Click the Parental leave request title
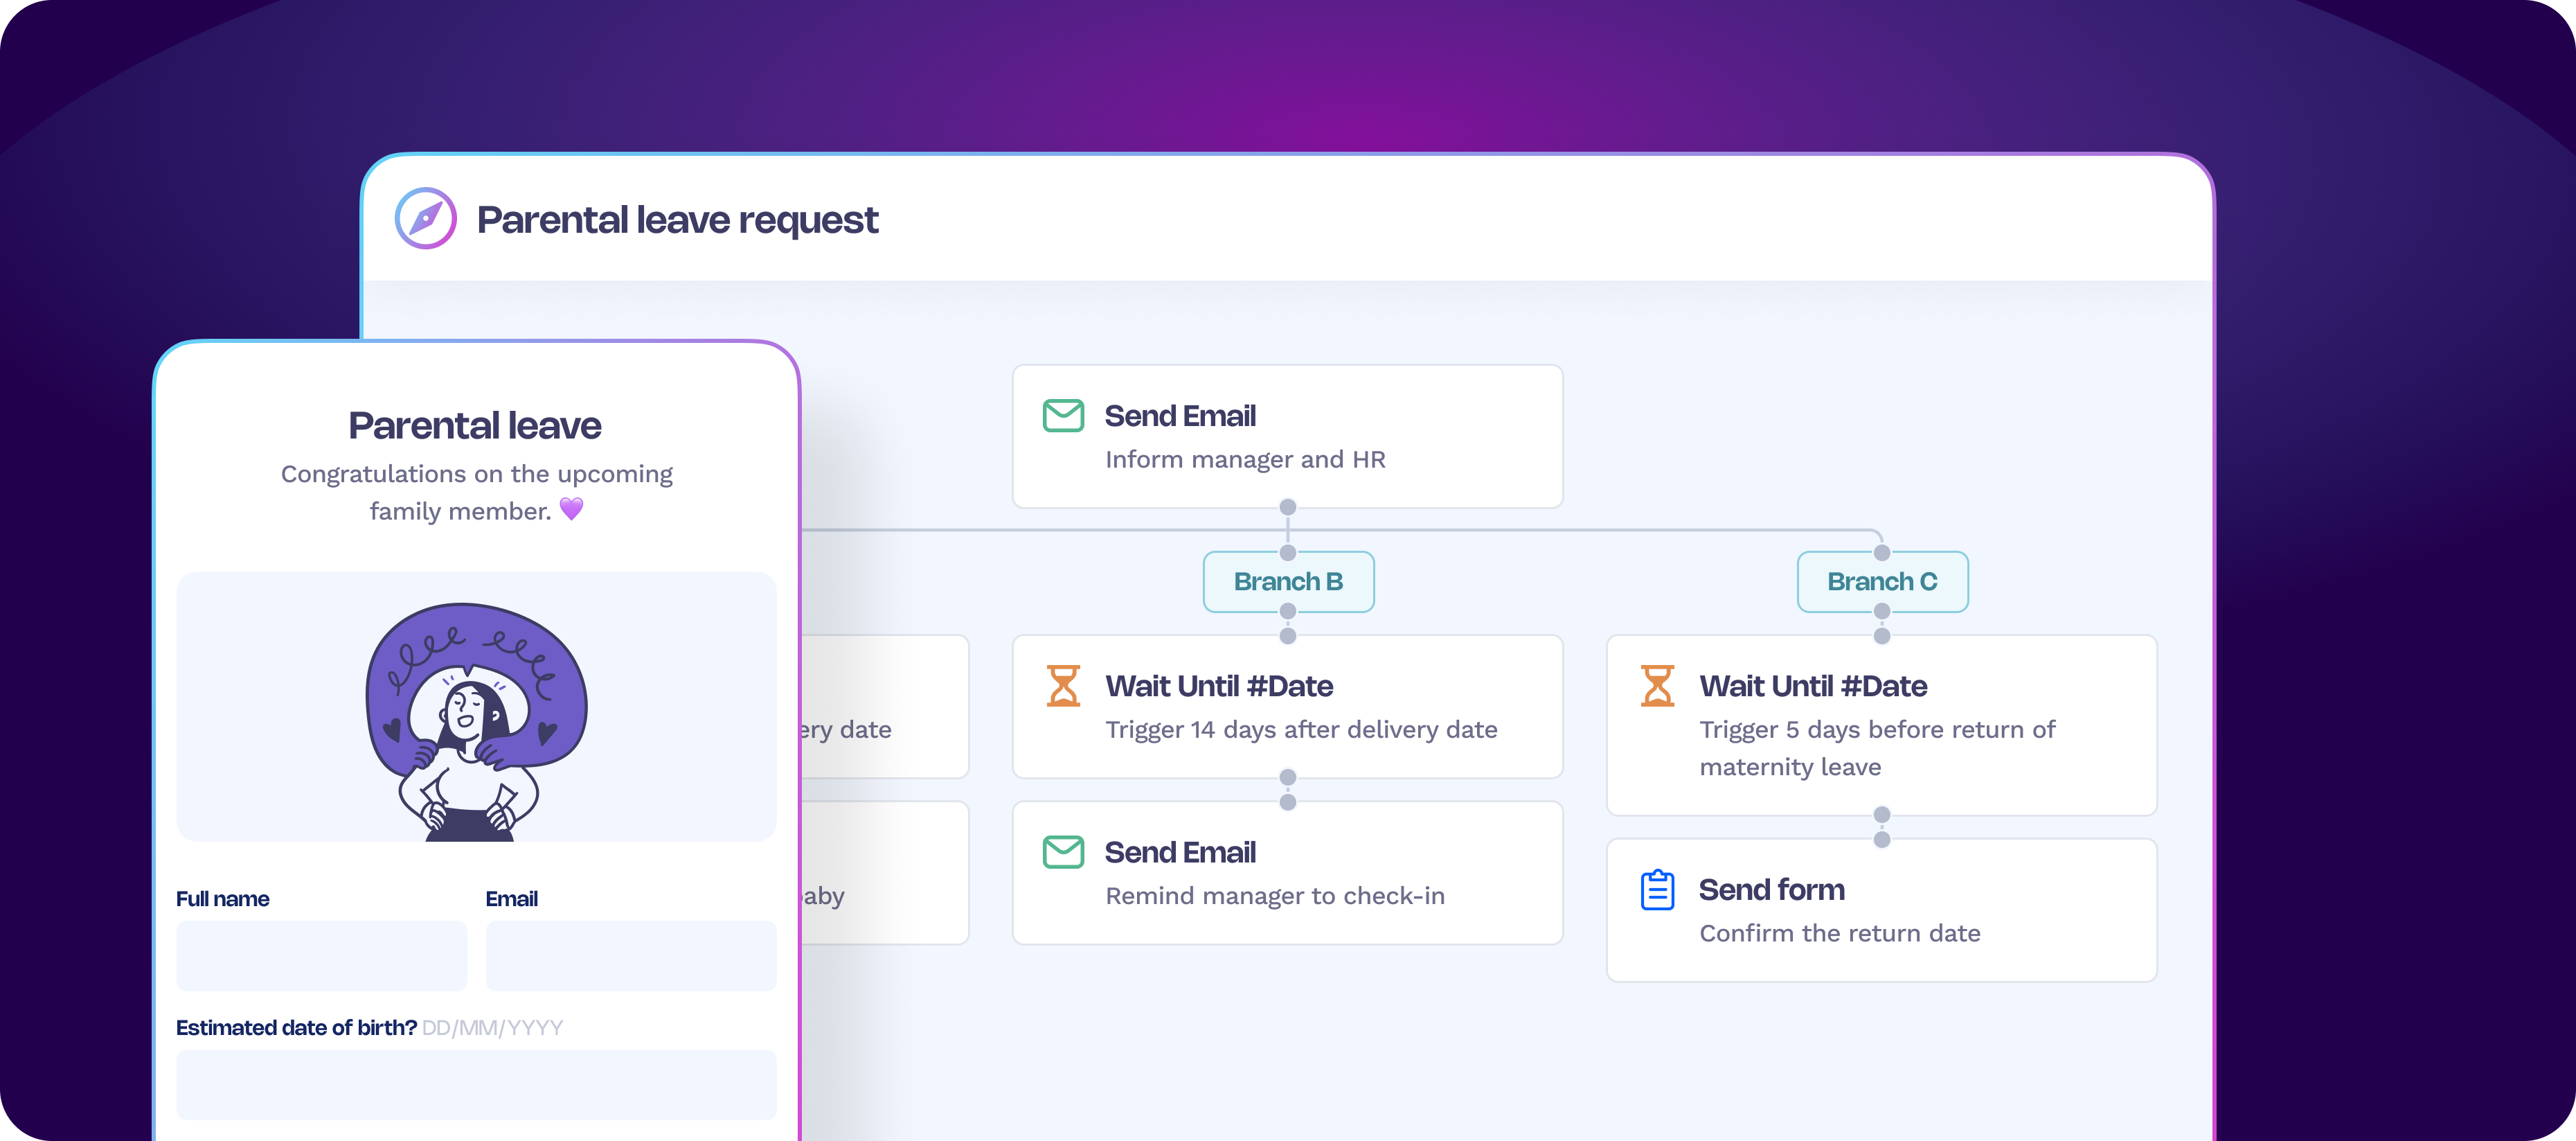Screen dimensions: 2576x1141 pyautogui.click(x=677, y=220)
